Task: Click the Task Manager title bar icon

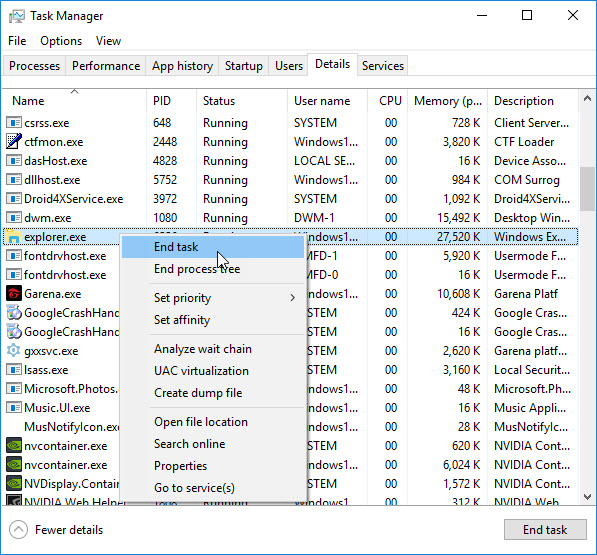Action: (16, 16)
